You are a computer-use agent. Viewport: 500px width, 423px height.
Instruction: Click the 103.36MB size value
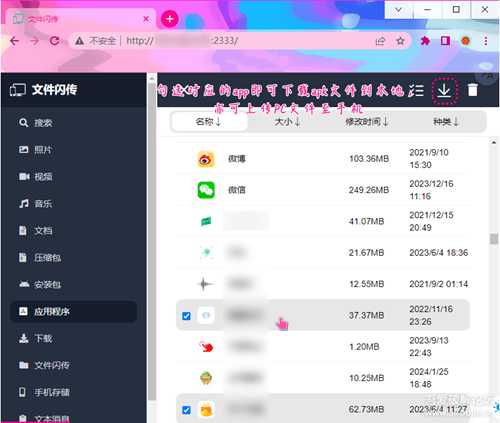[369, 159]
